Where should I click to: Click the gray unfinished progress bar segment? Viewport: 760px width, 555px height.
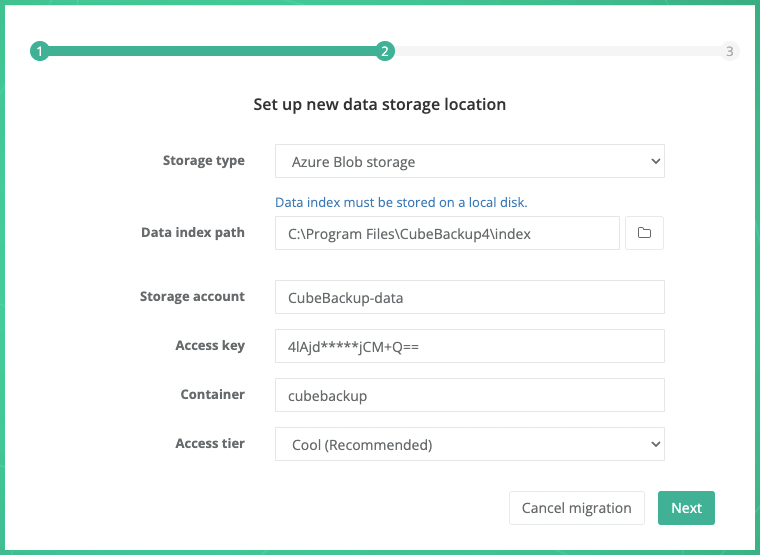[557, 51]
